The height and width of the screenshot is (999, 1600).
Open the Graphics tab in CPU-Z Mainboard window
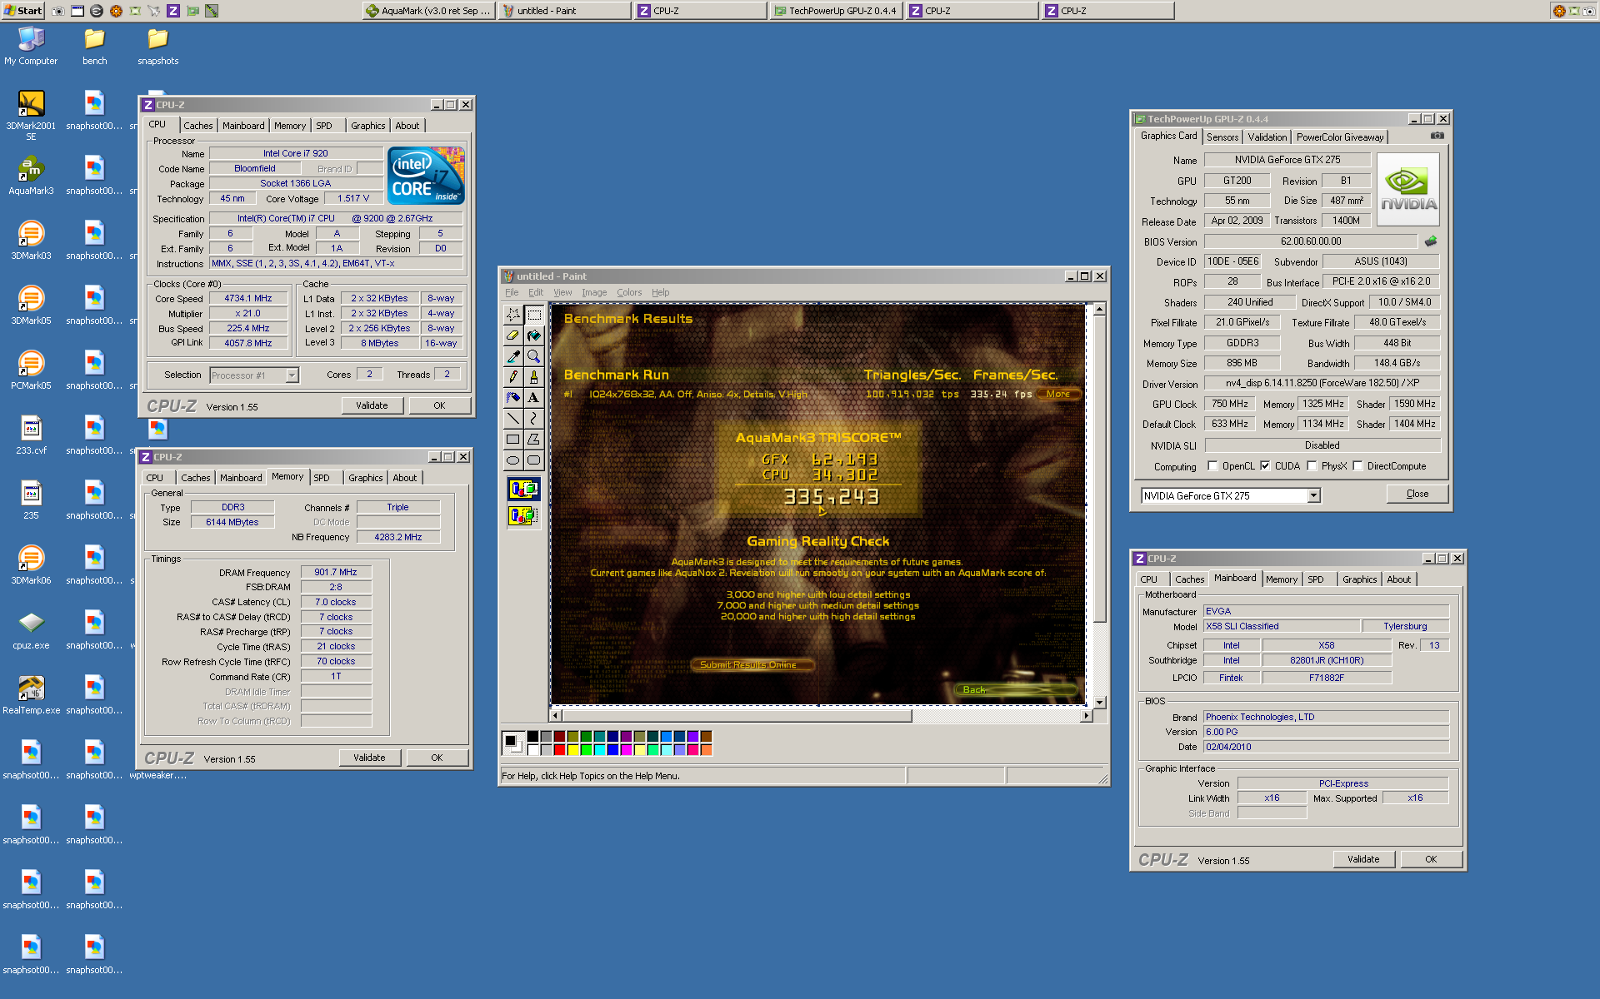pos(1359,580)
